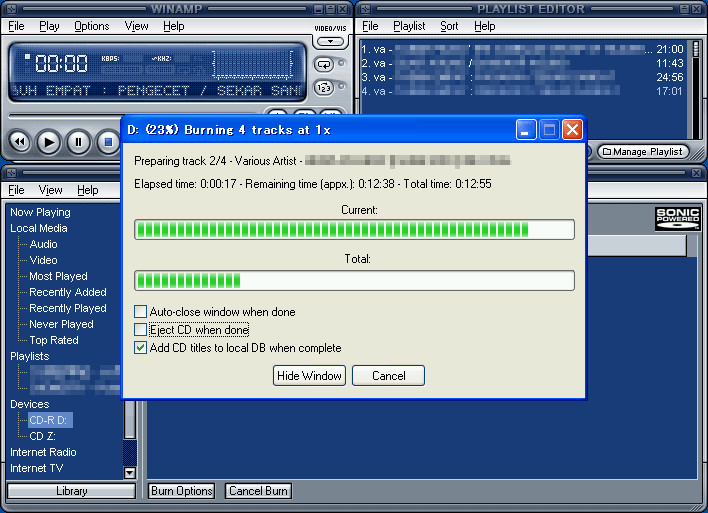The height and width of the screenshot is (513, 708).
Task: Click the Hide Window button
Action: (309, 376)
